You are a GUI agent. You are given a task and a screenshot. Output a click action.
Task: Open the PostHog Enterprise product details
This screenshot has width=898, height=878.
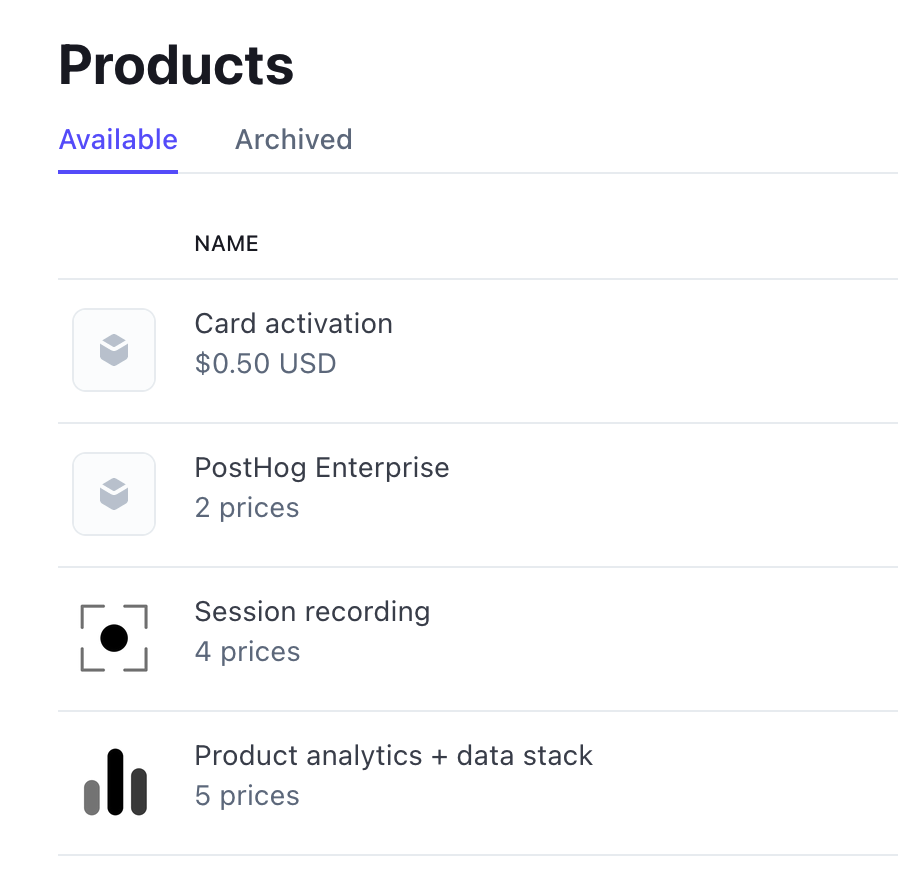[322, 467]
